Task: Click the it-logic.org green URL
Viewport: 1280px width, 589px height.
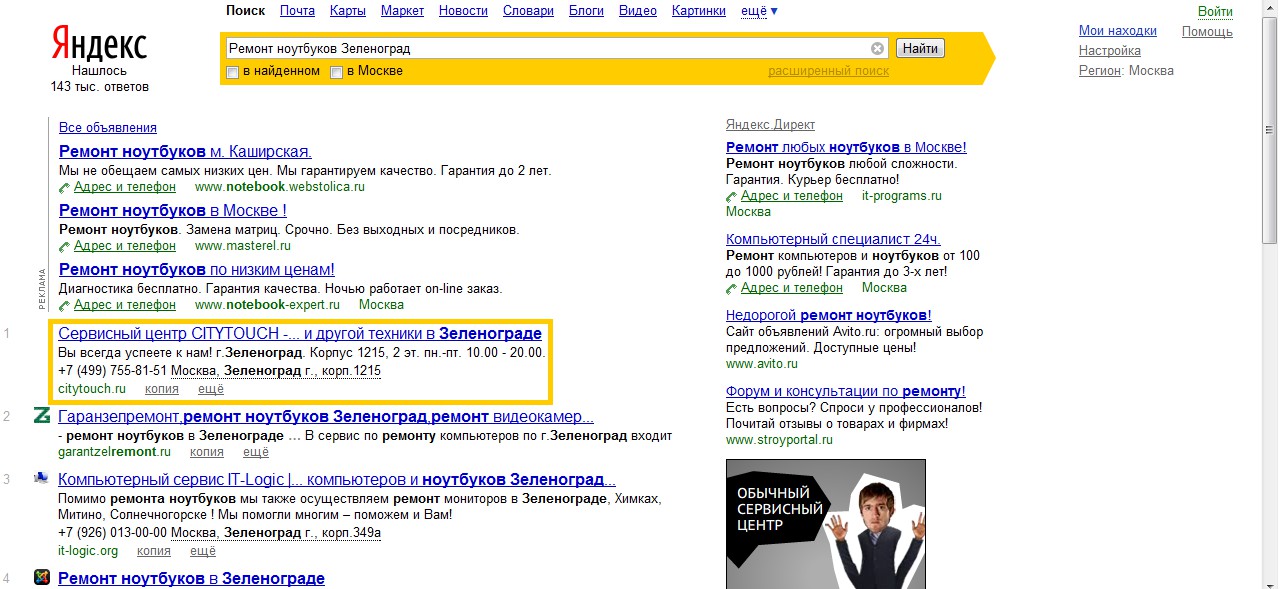Action: pyautogui.click(x=88, y=551)
